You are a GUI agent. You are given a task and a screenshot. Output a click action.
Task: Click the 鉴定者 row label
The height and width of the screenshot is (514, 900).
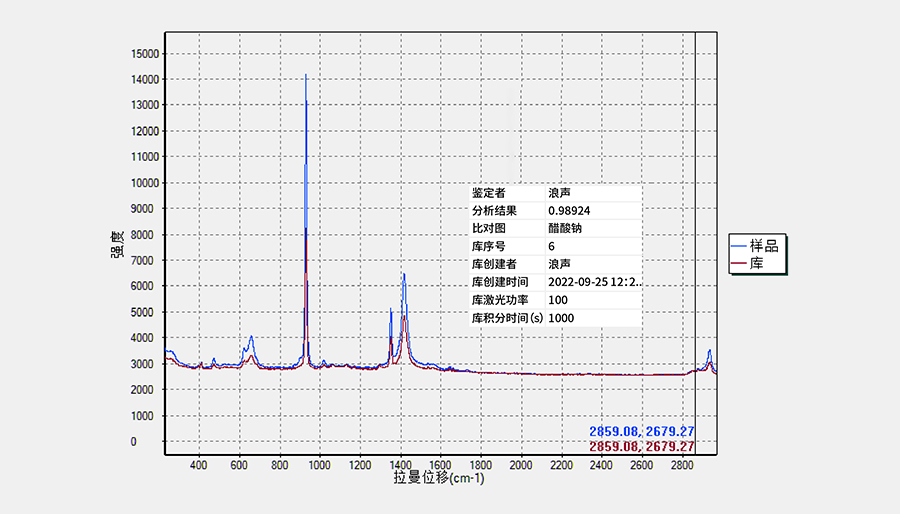(488, 193)
